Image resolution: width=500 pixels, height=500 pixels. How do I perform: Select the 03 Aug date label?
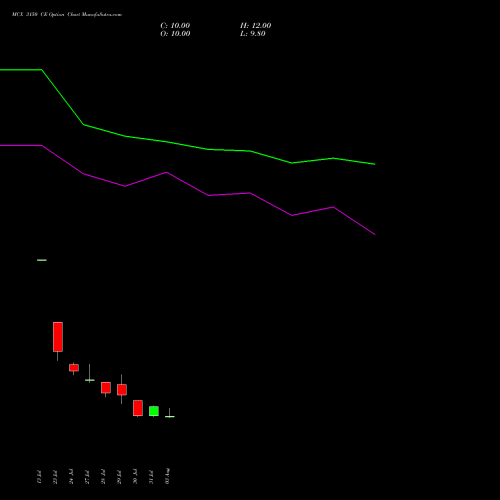[167, 476]
